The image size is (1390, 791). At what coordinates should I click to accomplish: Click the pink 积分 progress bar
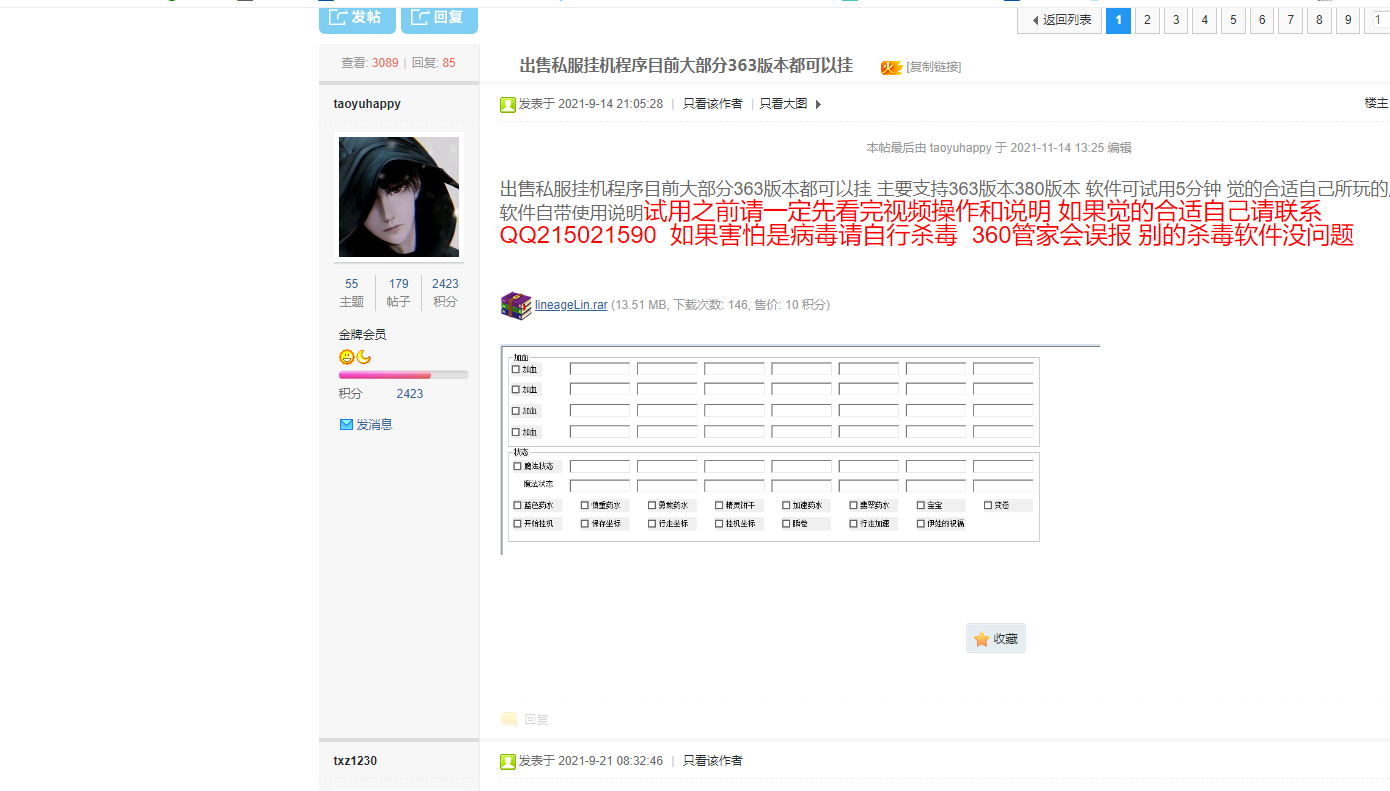(x=403, y=375)
